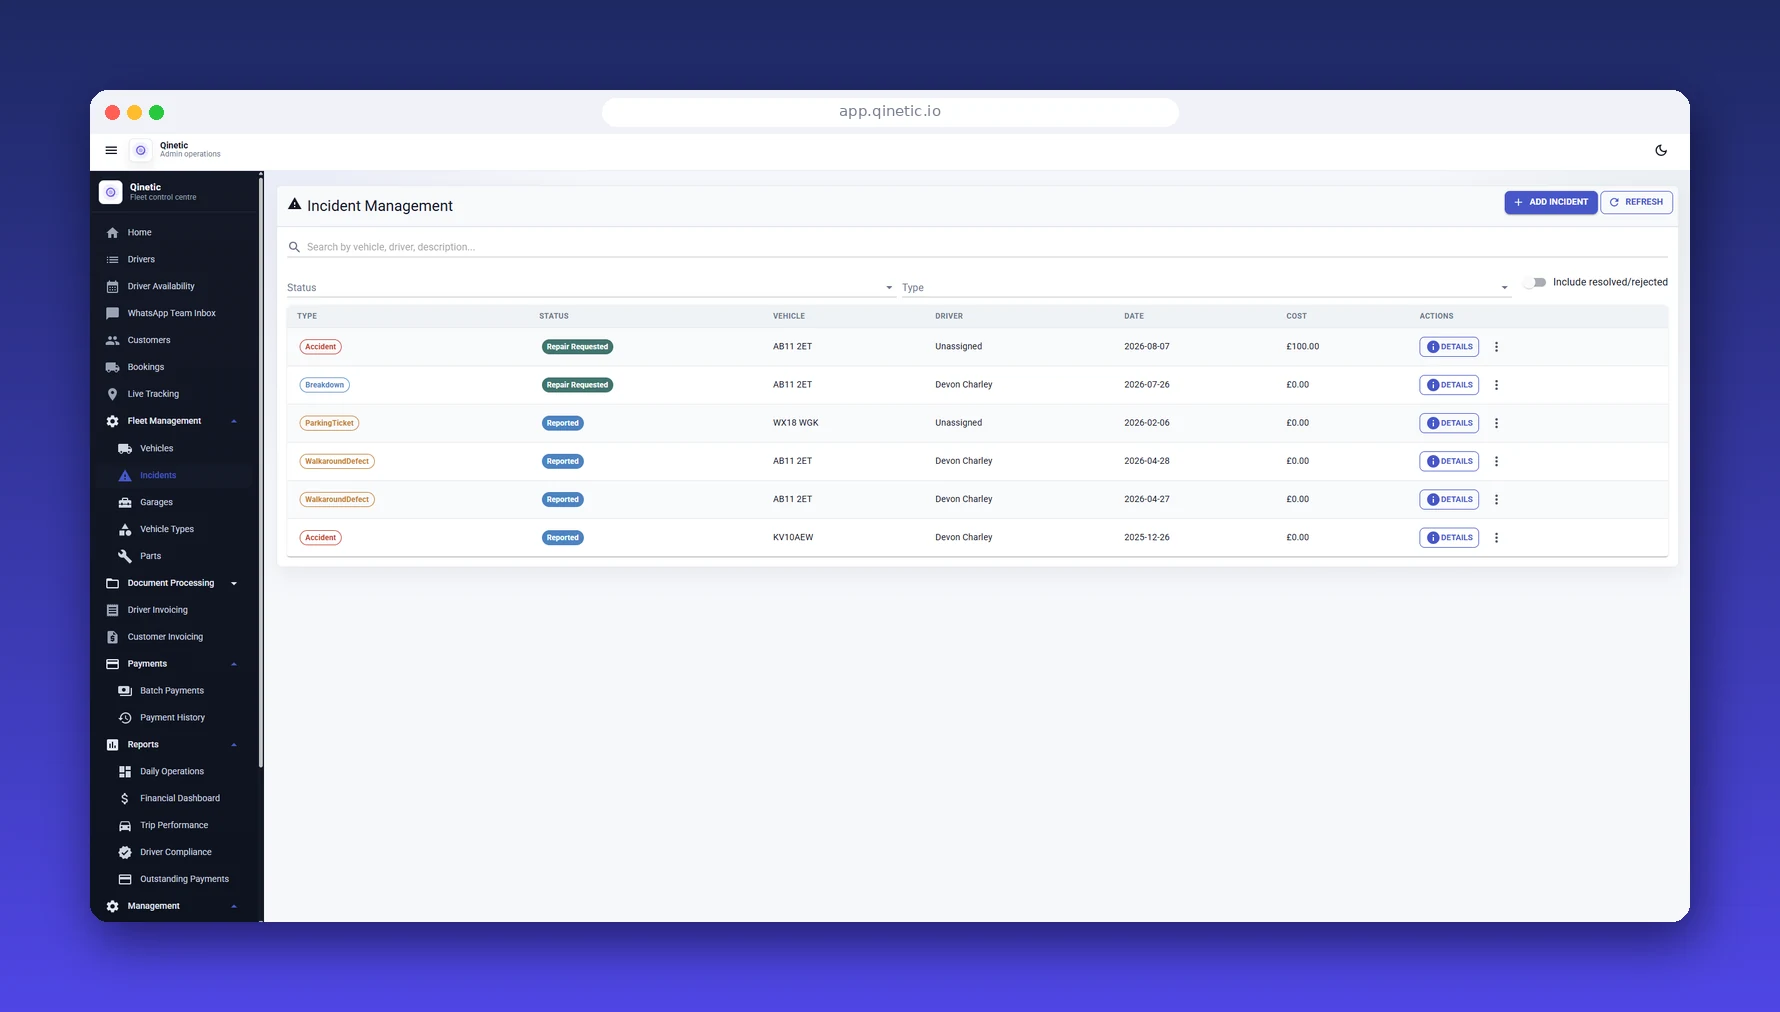Screen dimensions: 1780x1012
Task: Click Driver Availability calendar icon
Action: click(112, 286)
